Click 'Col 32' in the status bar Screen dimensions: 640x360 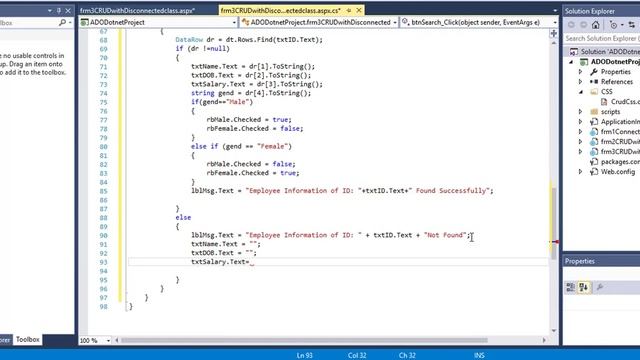357,356
